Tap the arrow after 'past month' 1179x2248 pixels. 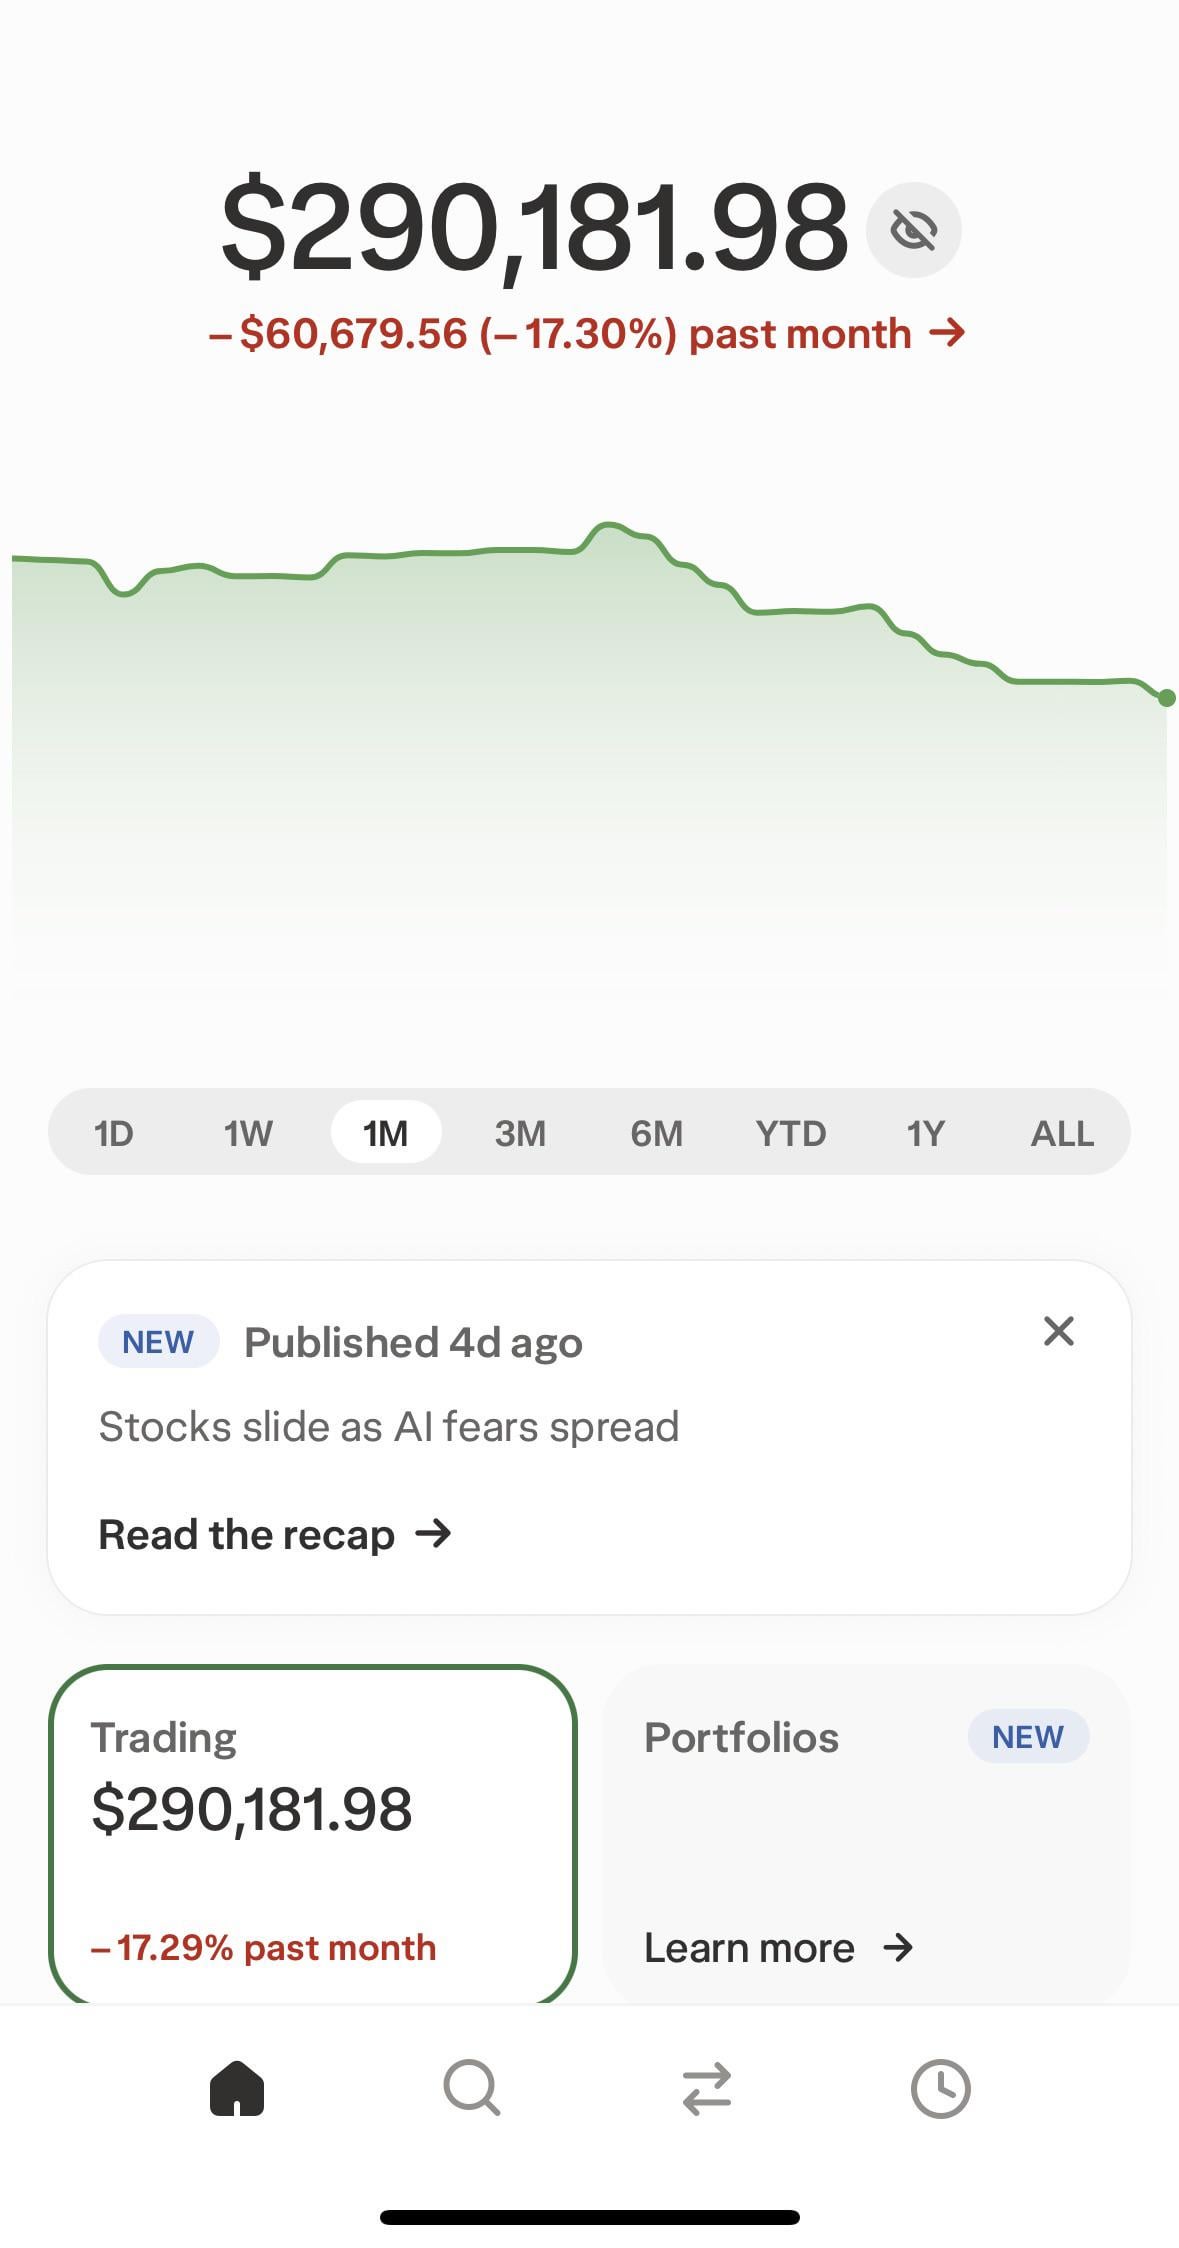pos(946,332)
